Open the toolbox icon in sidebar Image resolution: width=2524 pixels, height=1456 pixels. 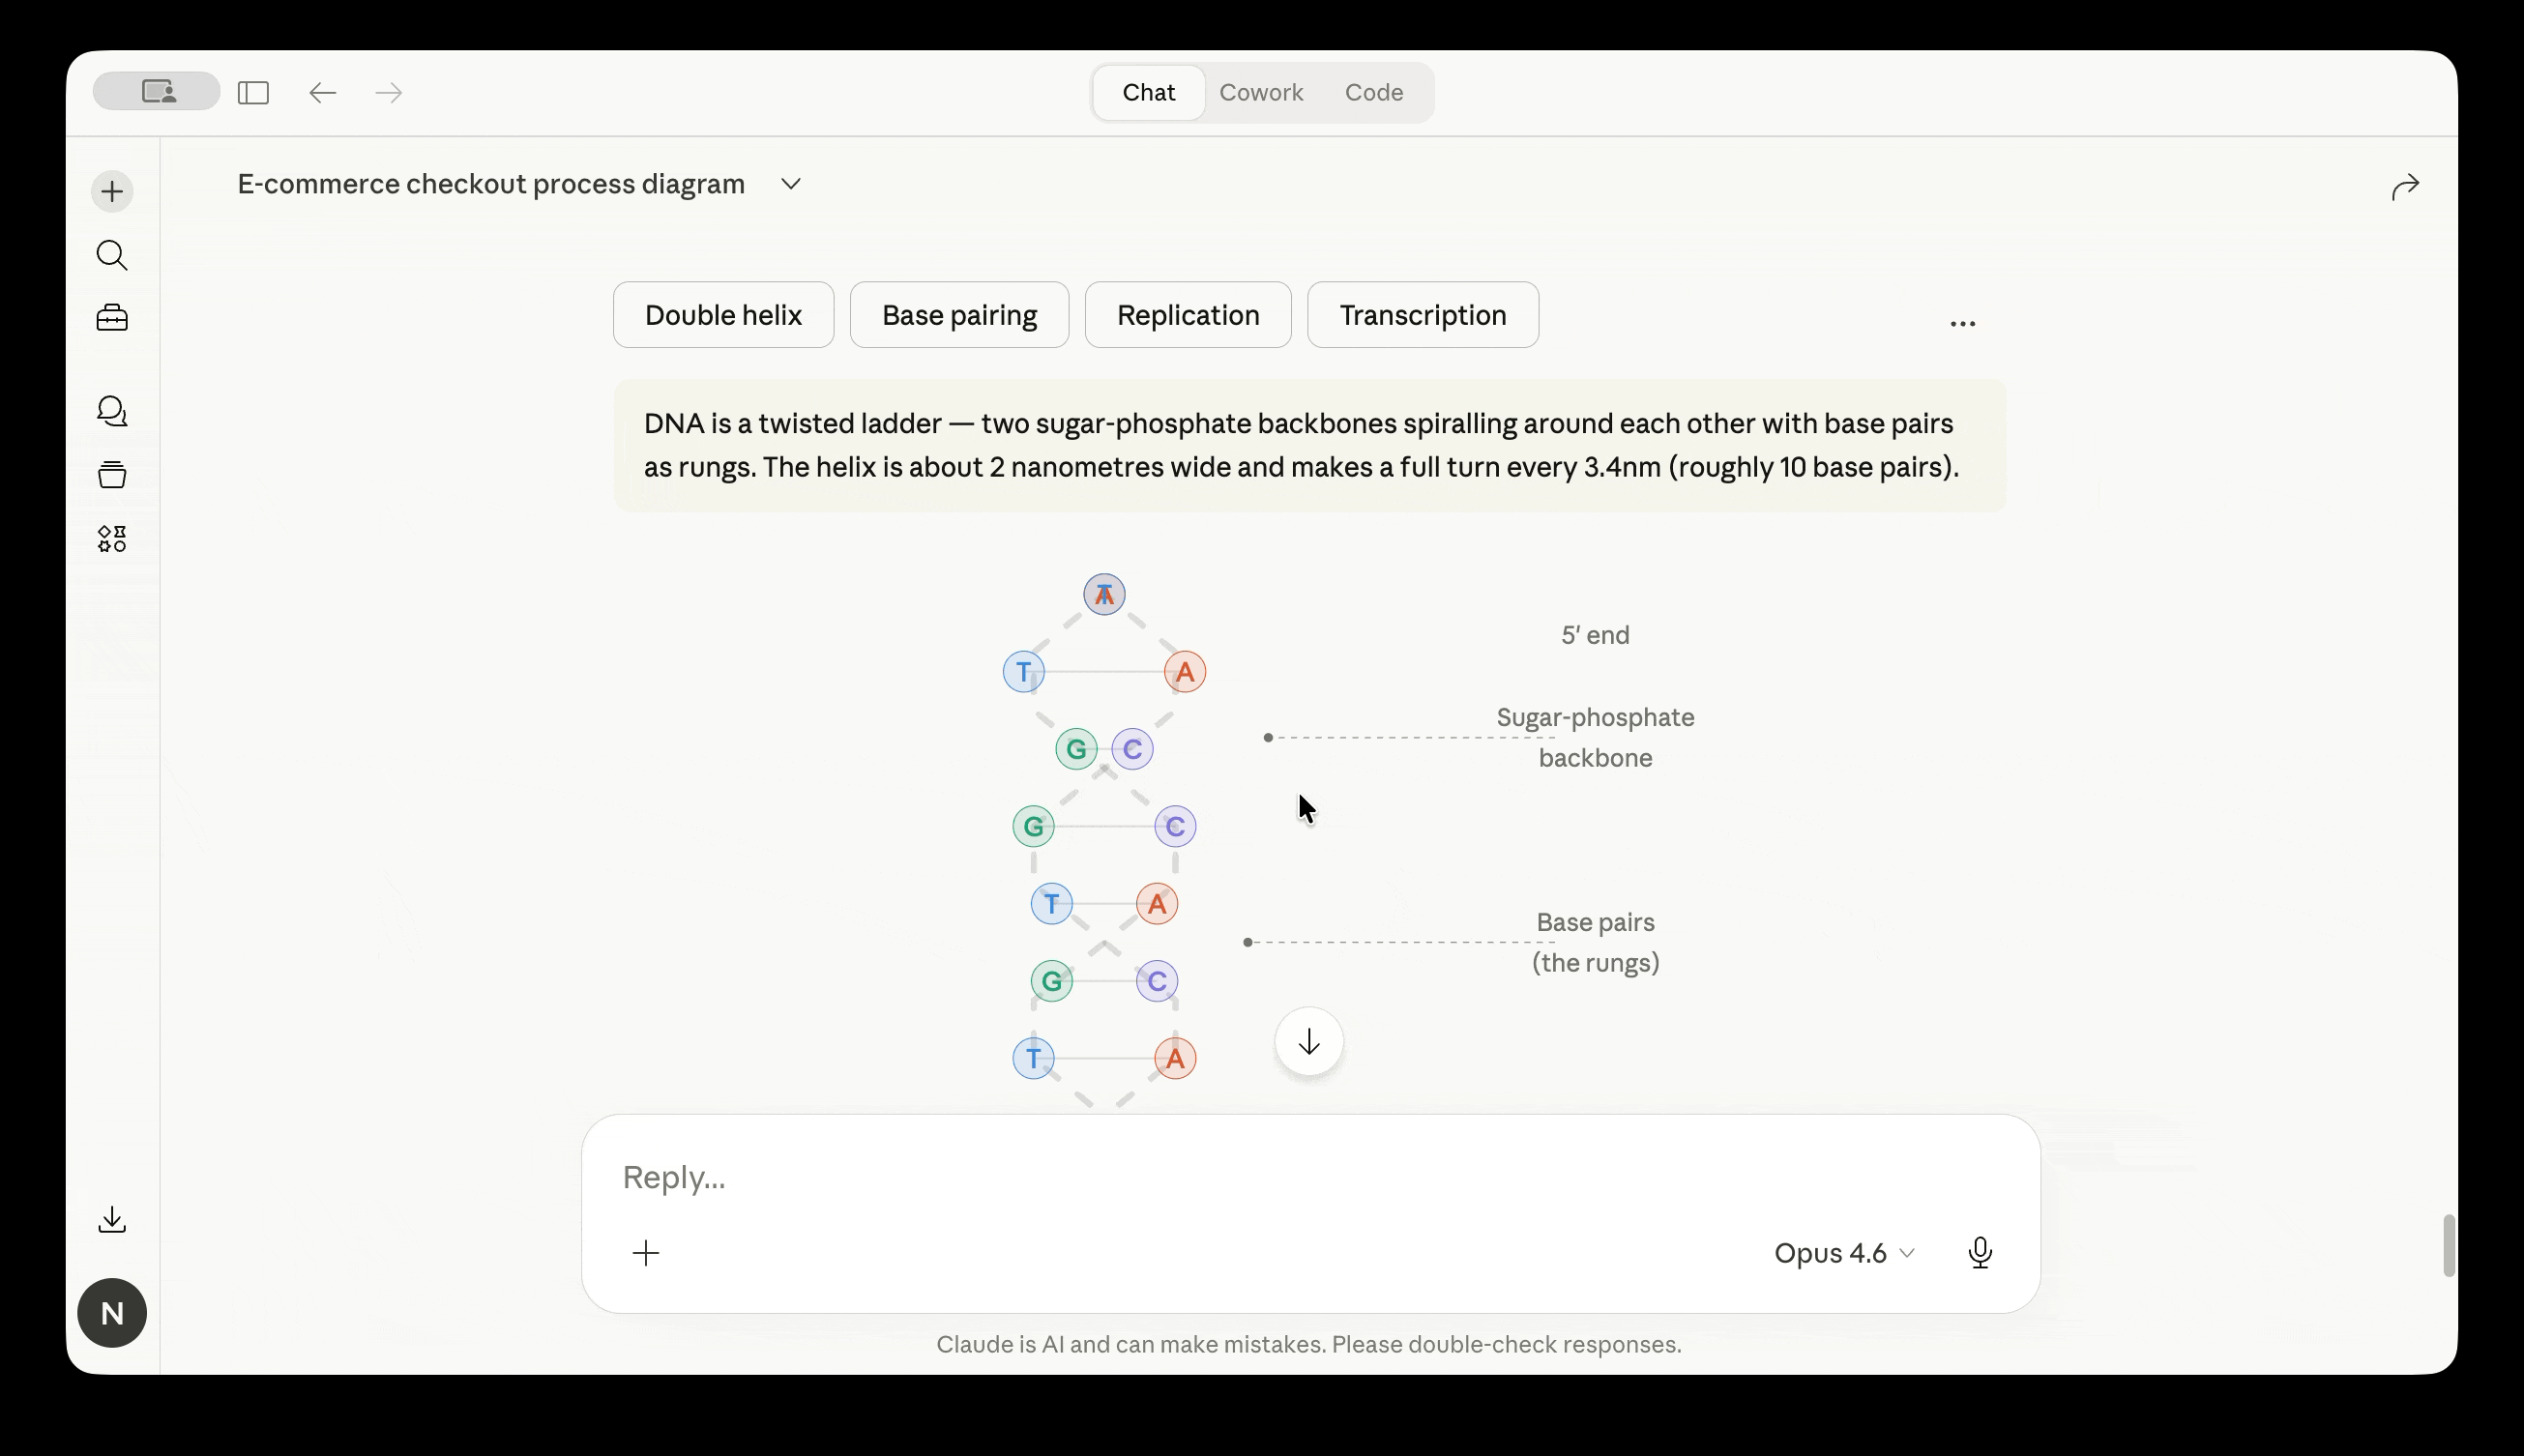(x=112, y=318)
